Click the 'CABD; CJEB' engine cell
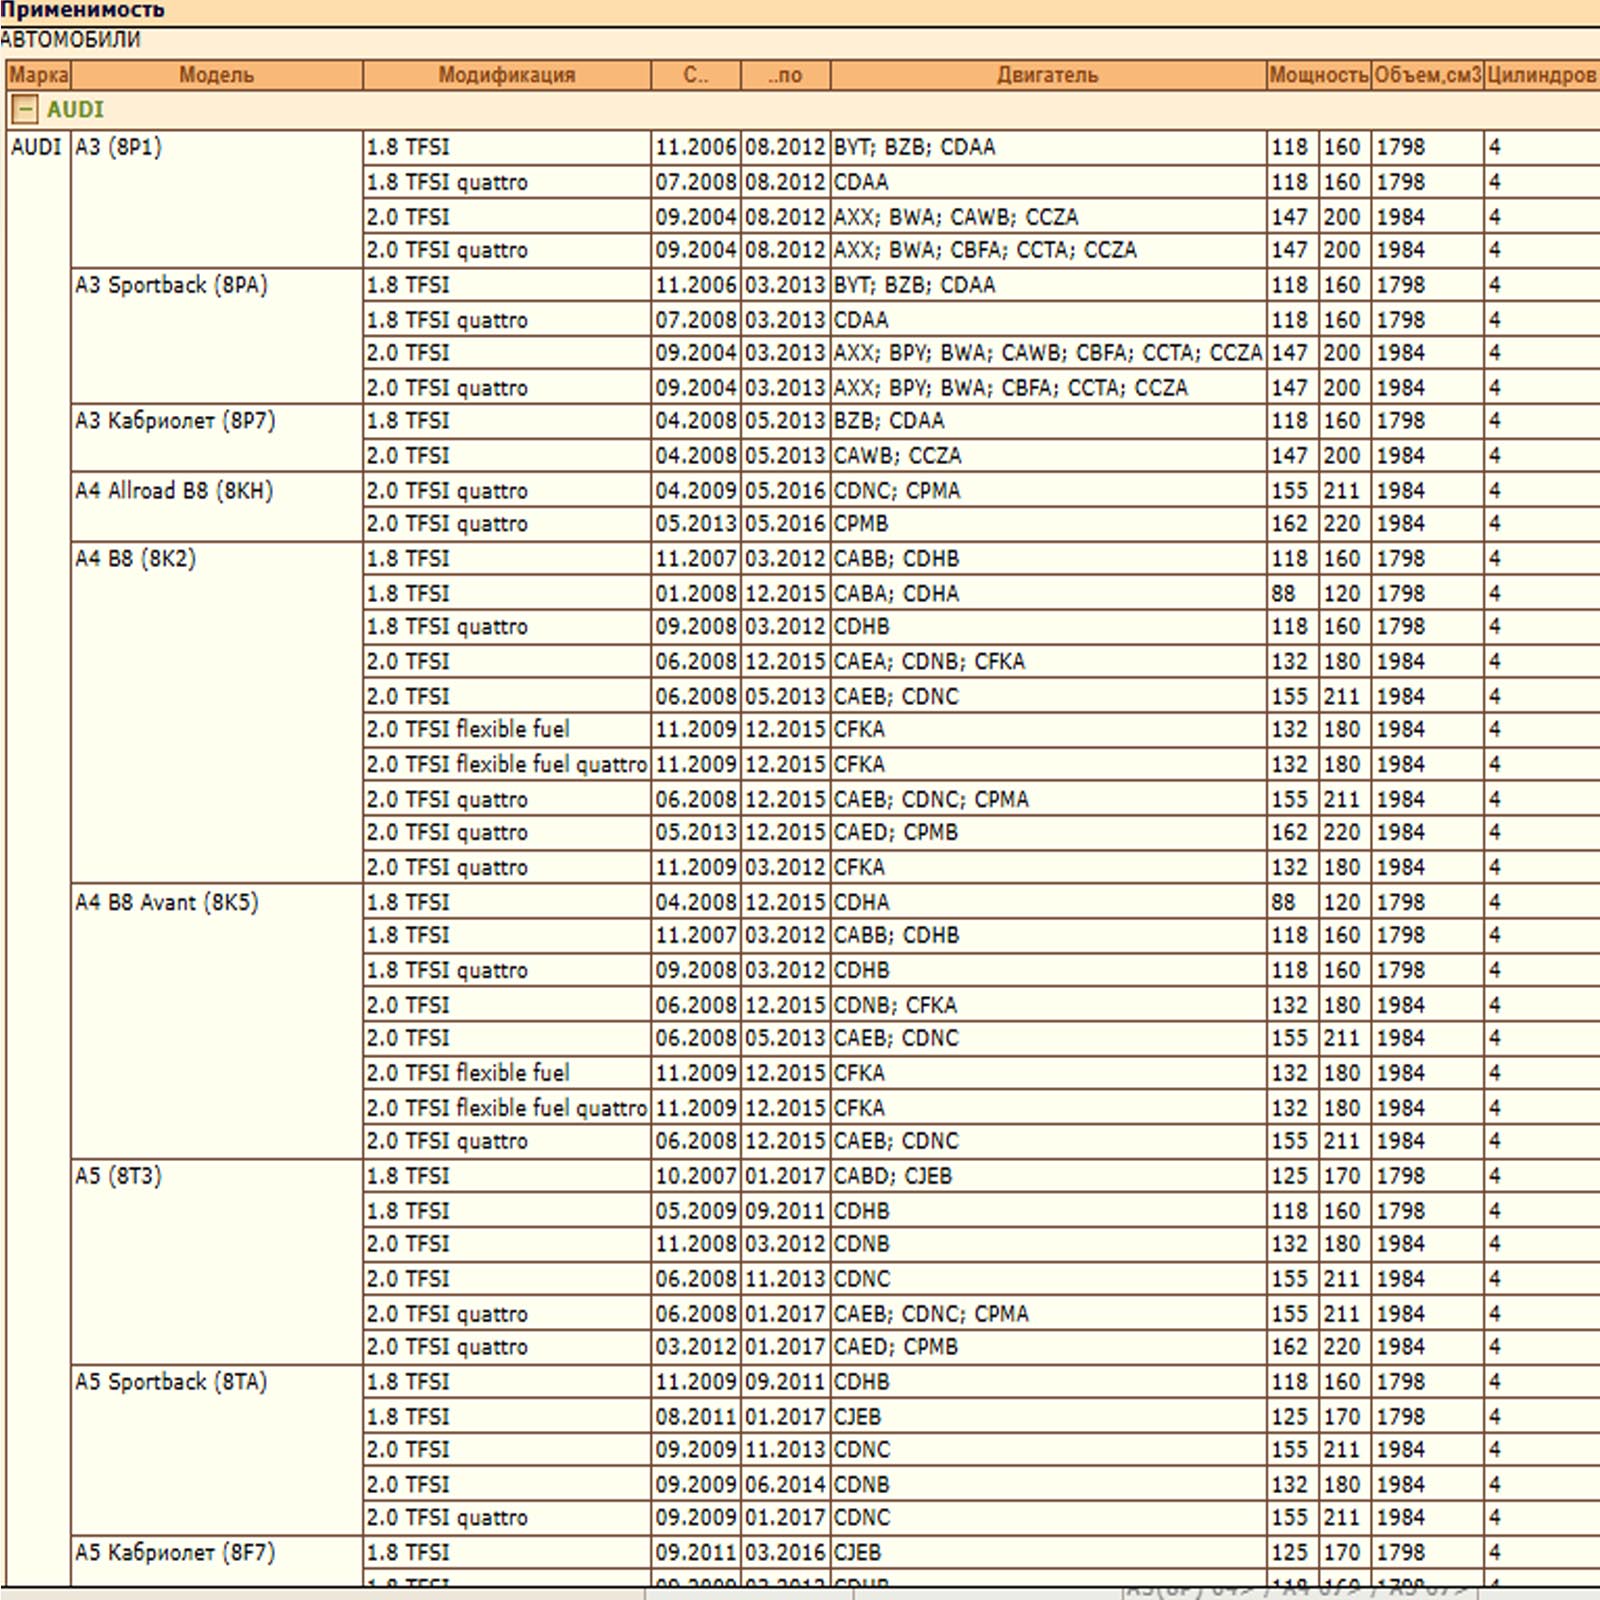This screenshot has width=1600, height=1600. tap(893, 1176)
